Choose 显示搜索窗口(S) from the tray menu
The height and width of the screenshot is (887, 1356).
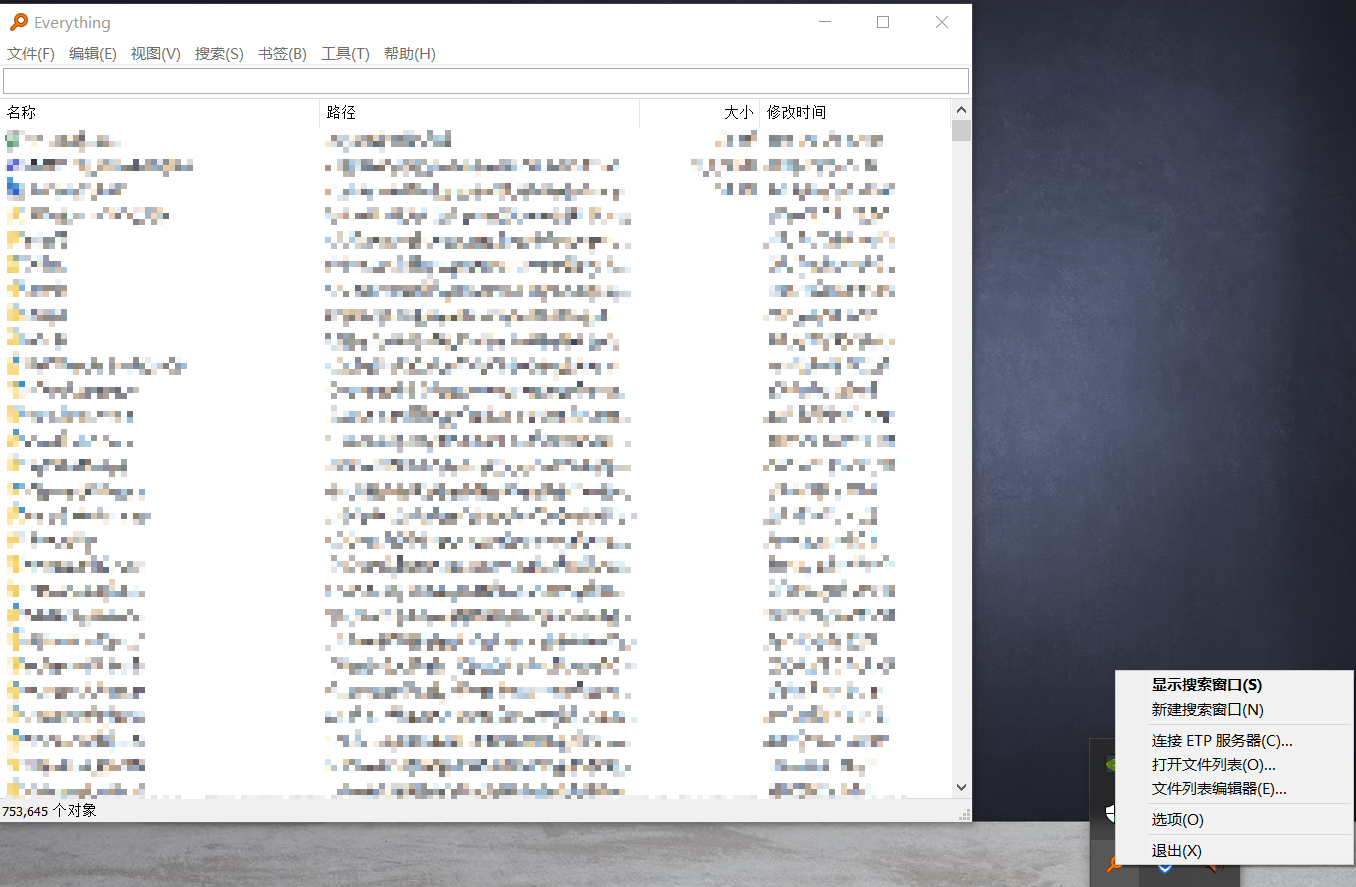pos(1206,685)
